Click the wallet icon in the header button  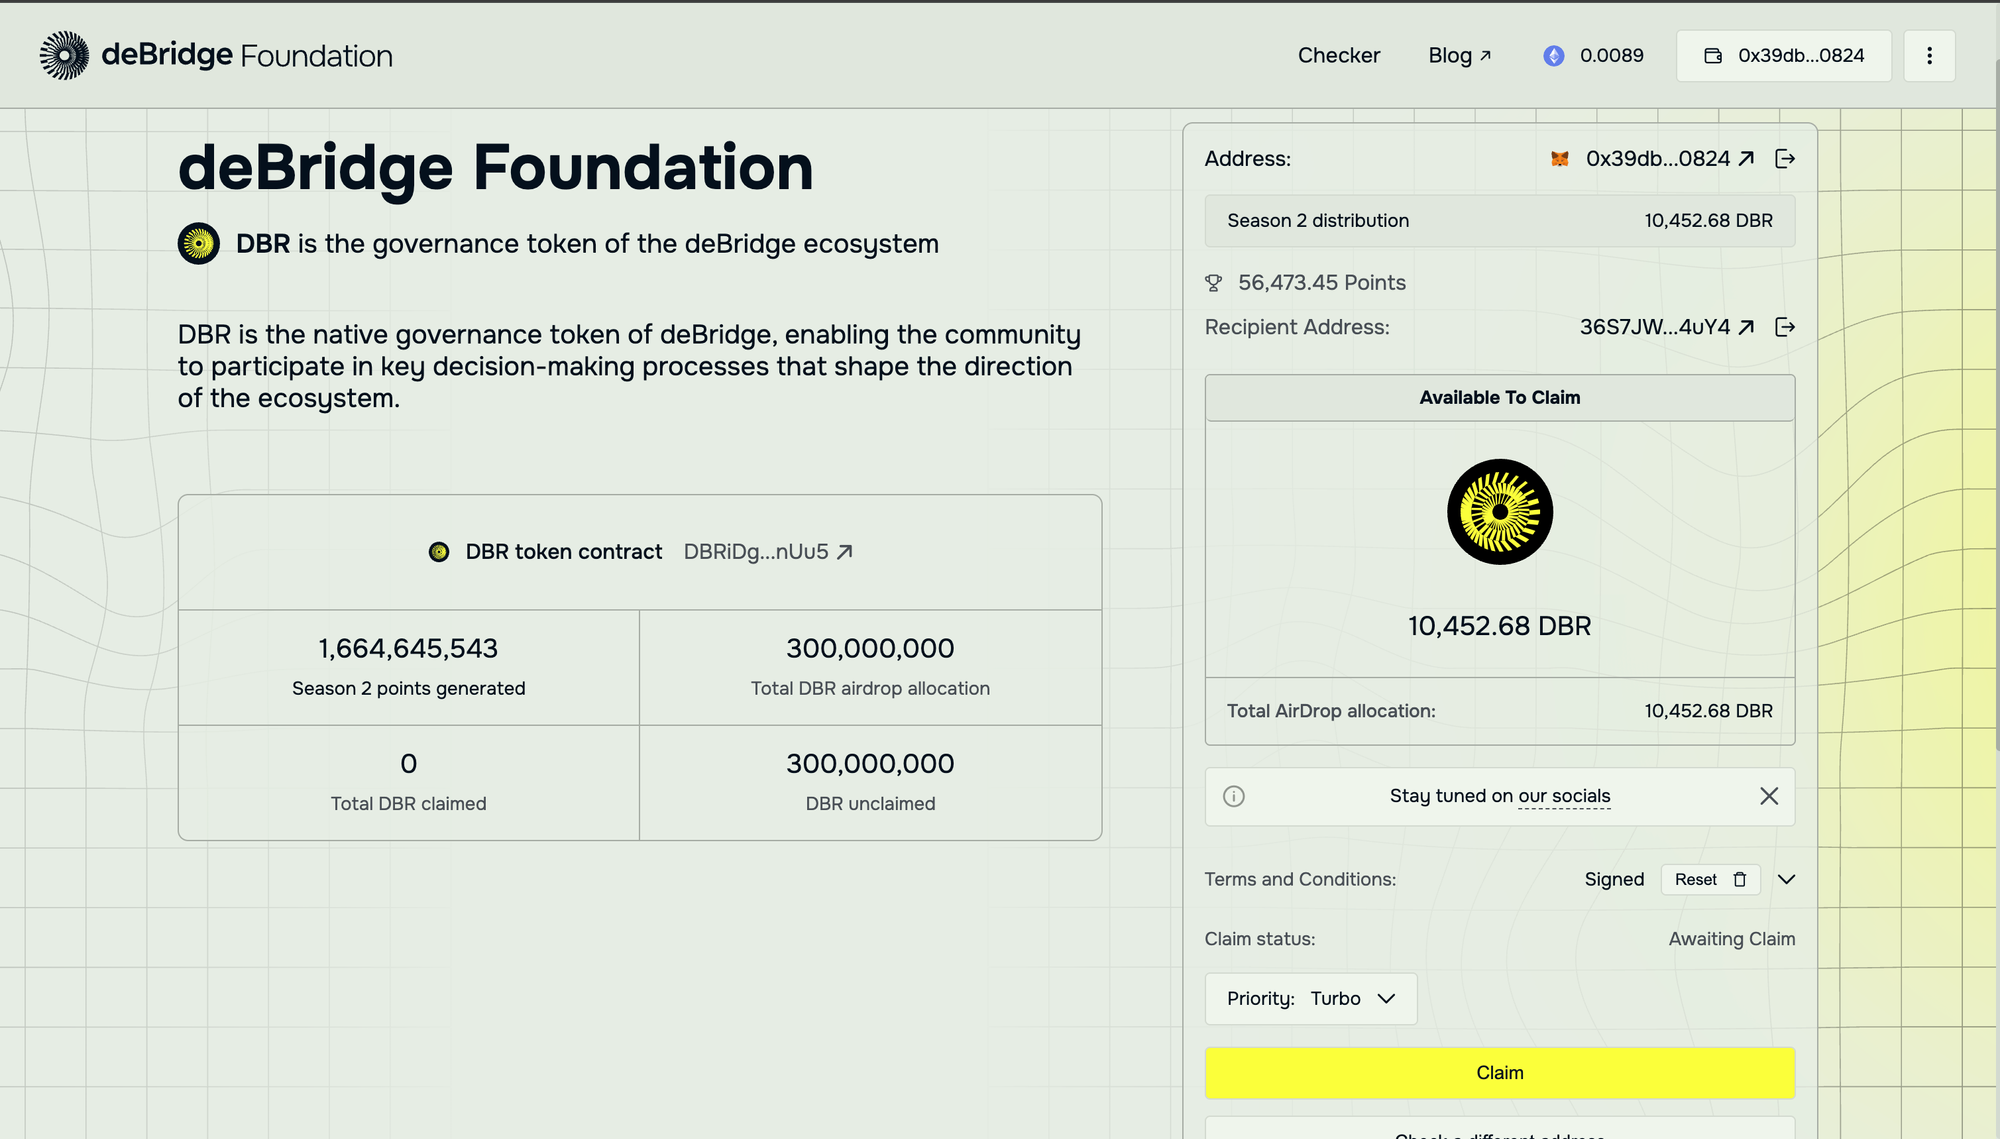pyautogui.click(x=1713, y=56)
